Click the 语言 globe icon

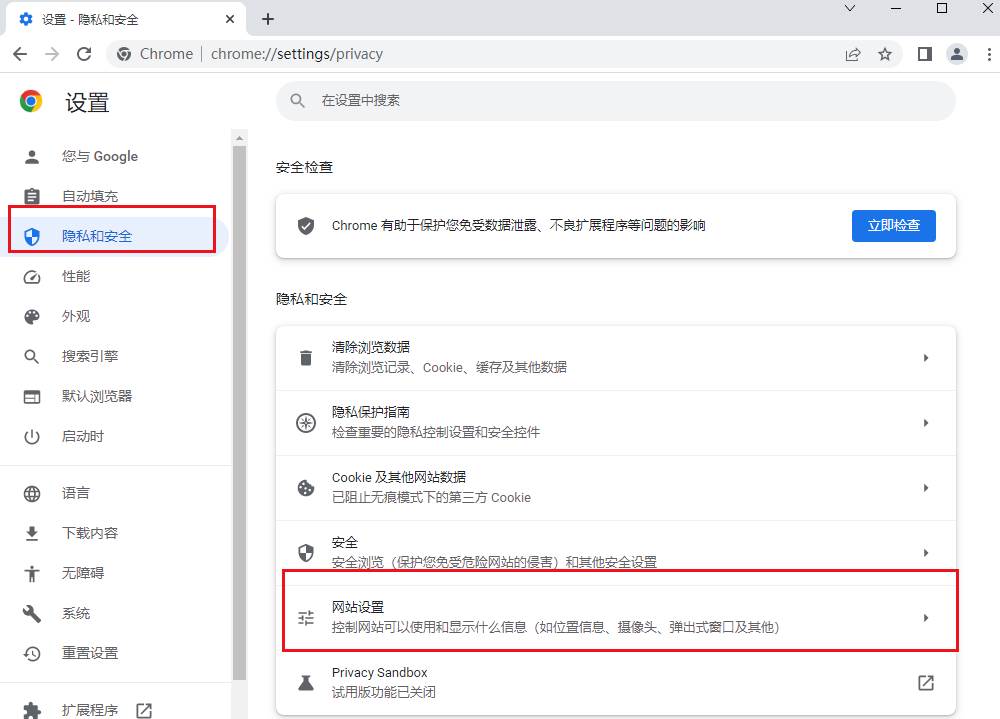32,494
